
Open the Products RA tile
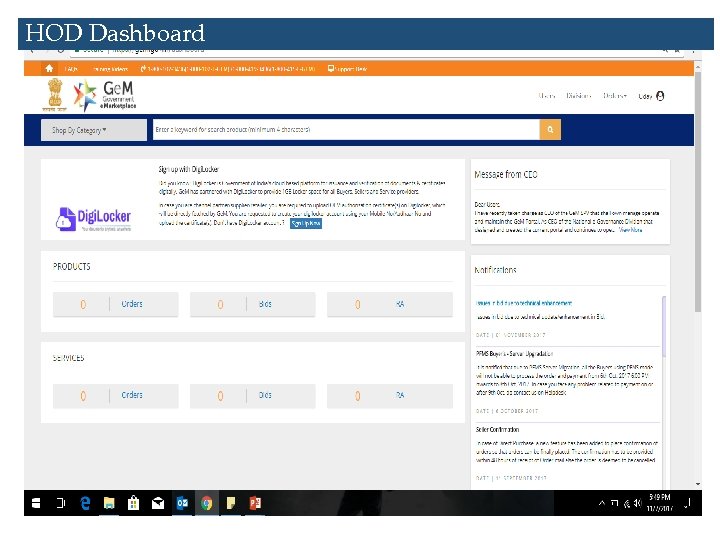[390, 304]
